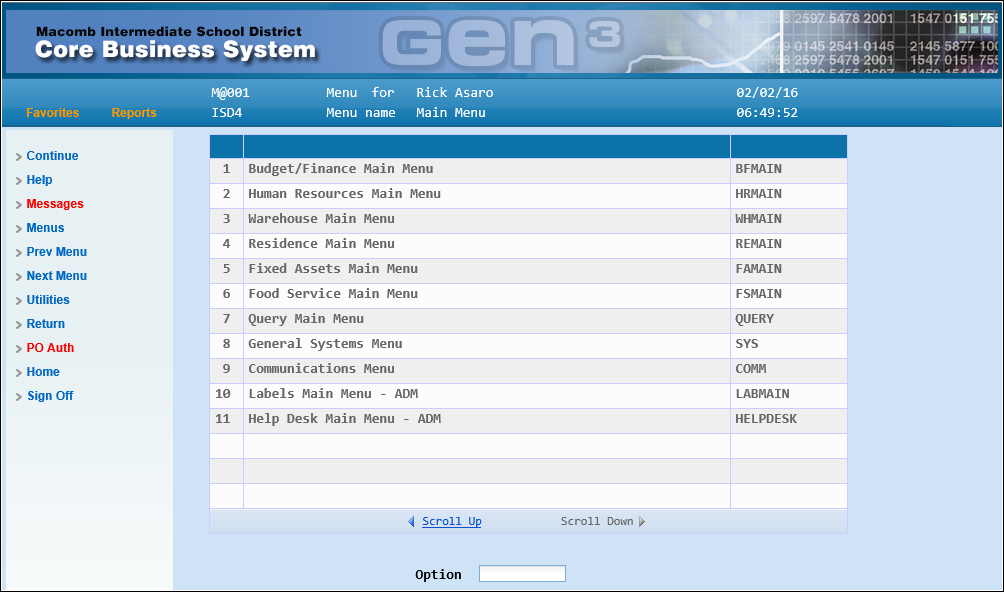Click Scroll Down text
This screenshot has width=1004, height=592.
(x=597, y=522)
